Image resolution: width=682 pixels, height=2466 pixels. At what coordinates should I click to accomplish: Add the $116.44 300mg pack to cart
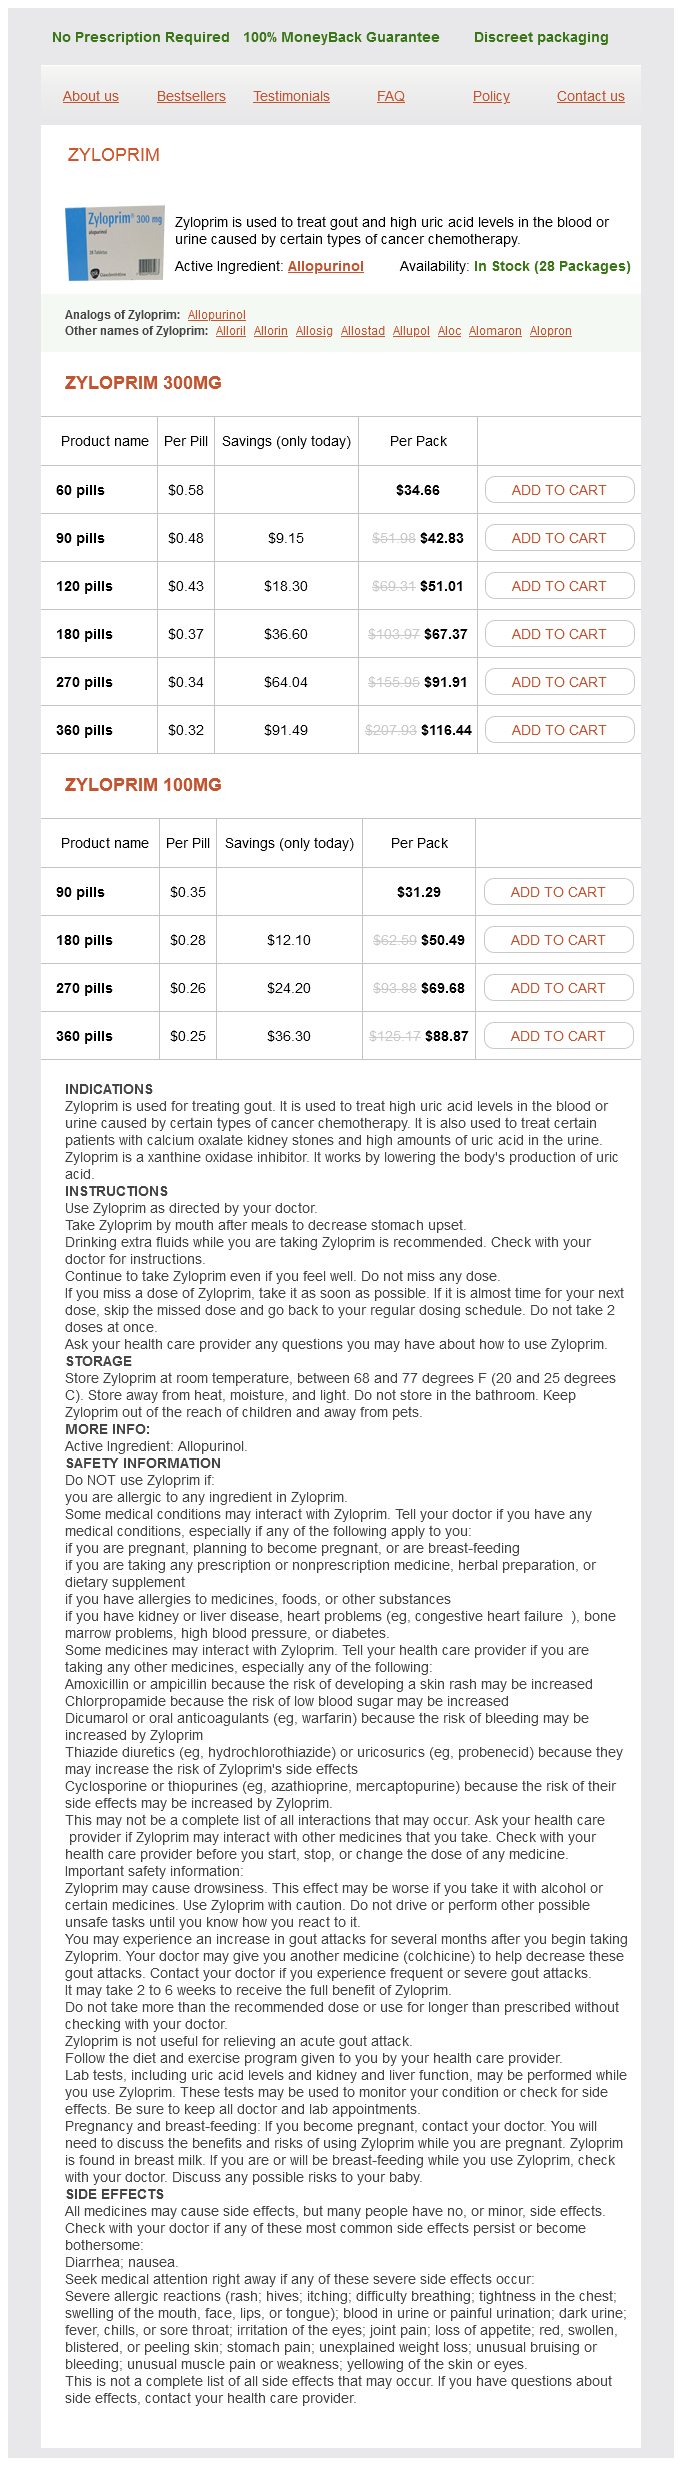point(559,730)
